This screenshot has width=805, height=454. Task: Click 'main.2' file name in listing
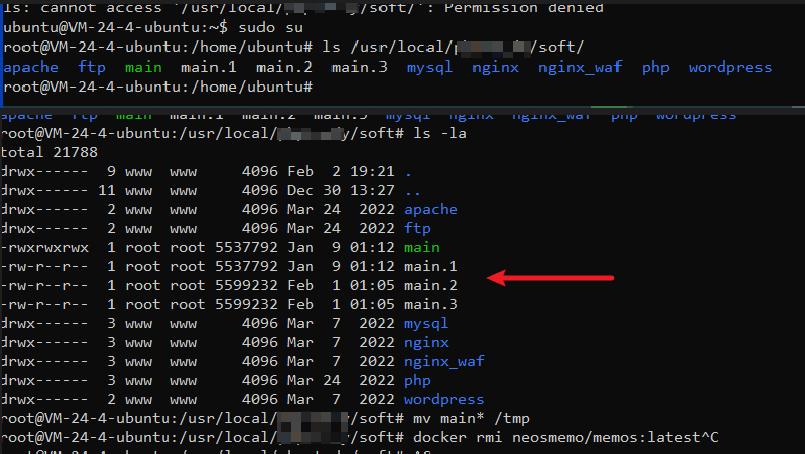coord(431,286)
